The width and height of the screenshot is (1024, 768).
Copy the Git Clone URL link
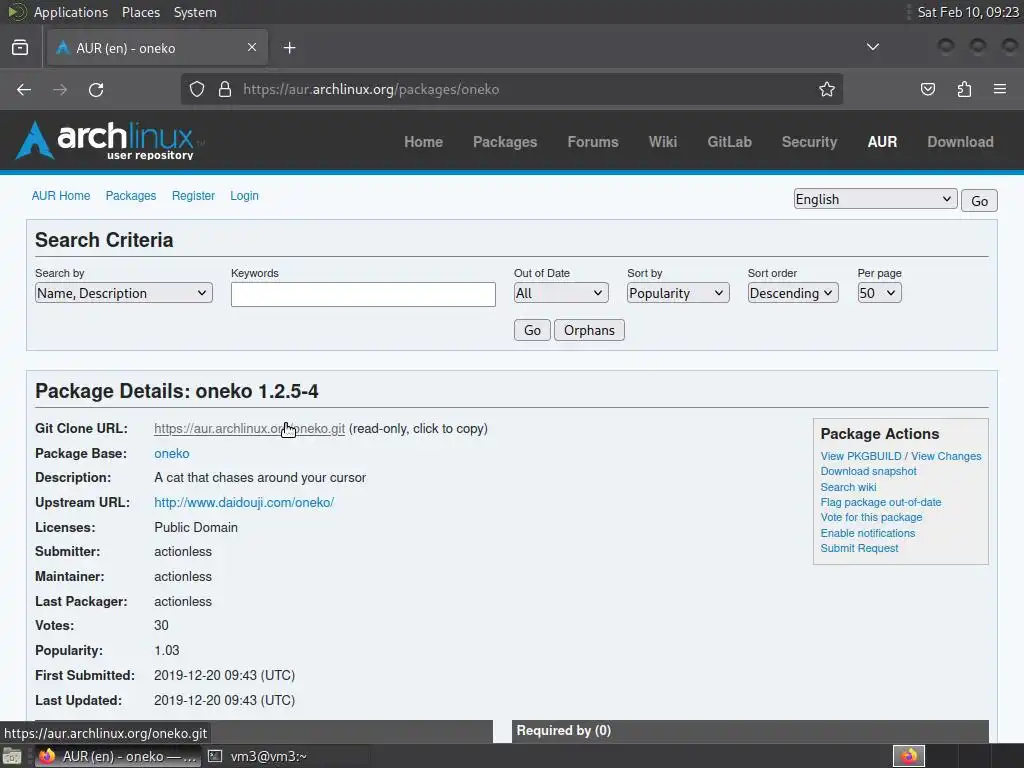pos(249,428)
